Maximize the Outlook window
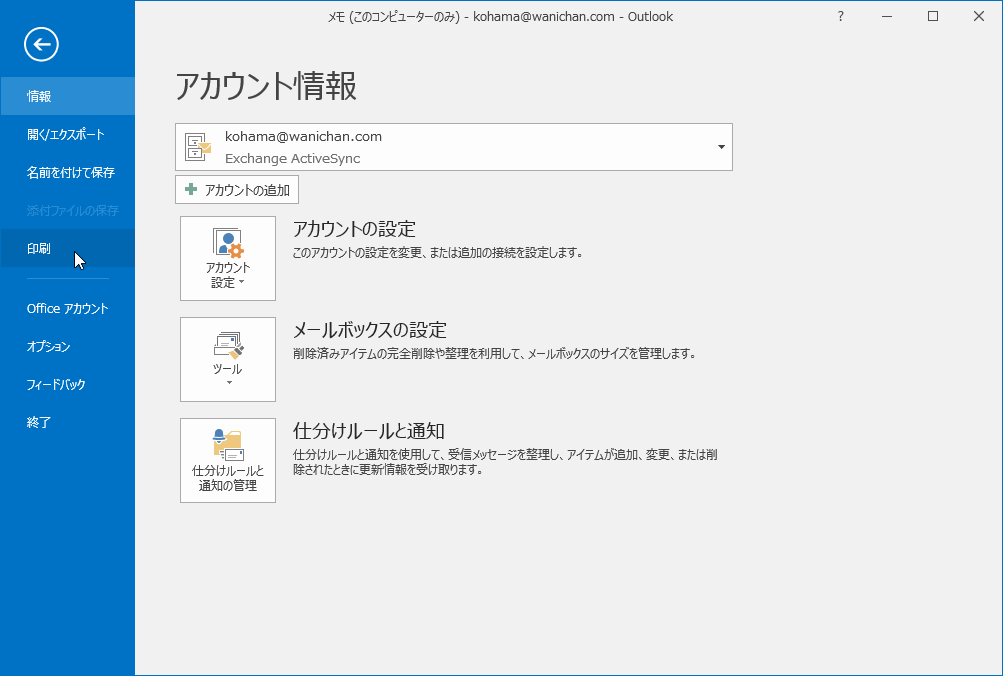This screenshot has height=676, width=1003. pos(933,17)
